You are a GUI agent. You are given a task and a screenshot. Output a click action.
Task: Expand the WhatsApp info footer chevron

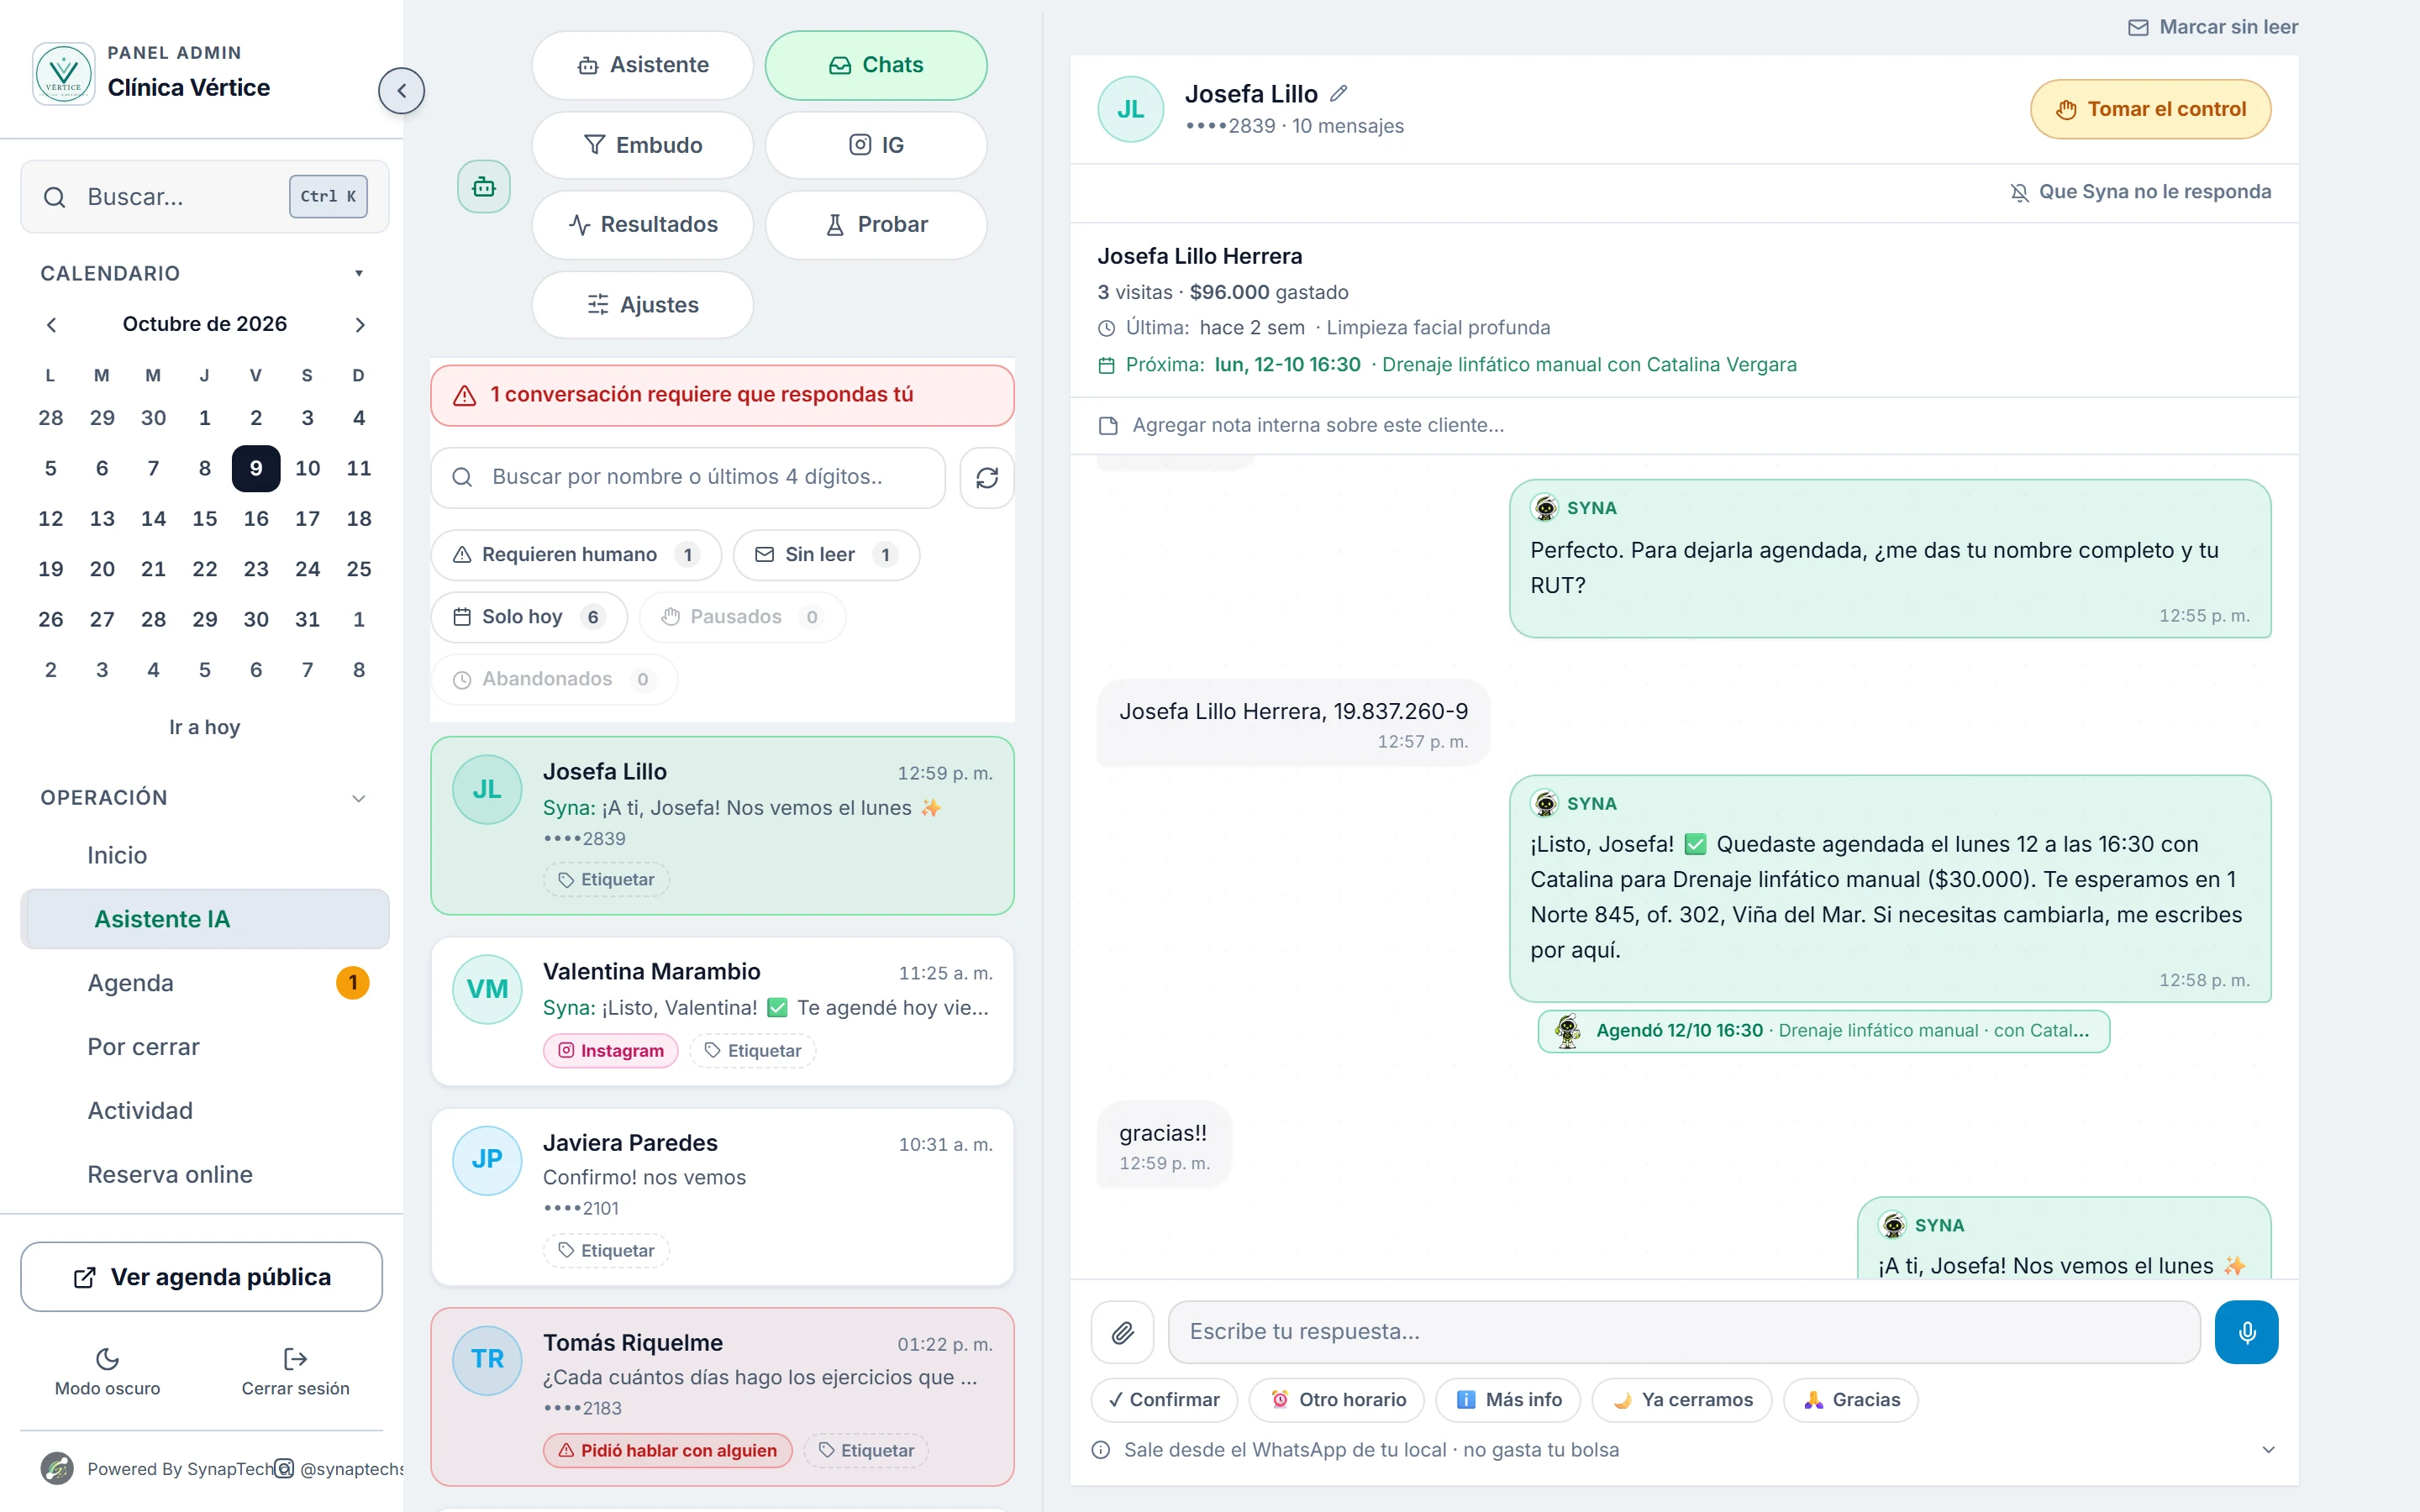[2268, 1450]
